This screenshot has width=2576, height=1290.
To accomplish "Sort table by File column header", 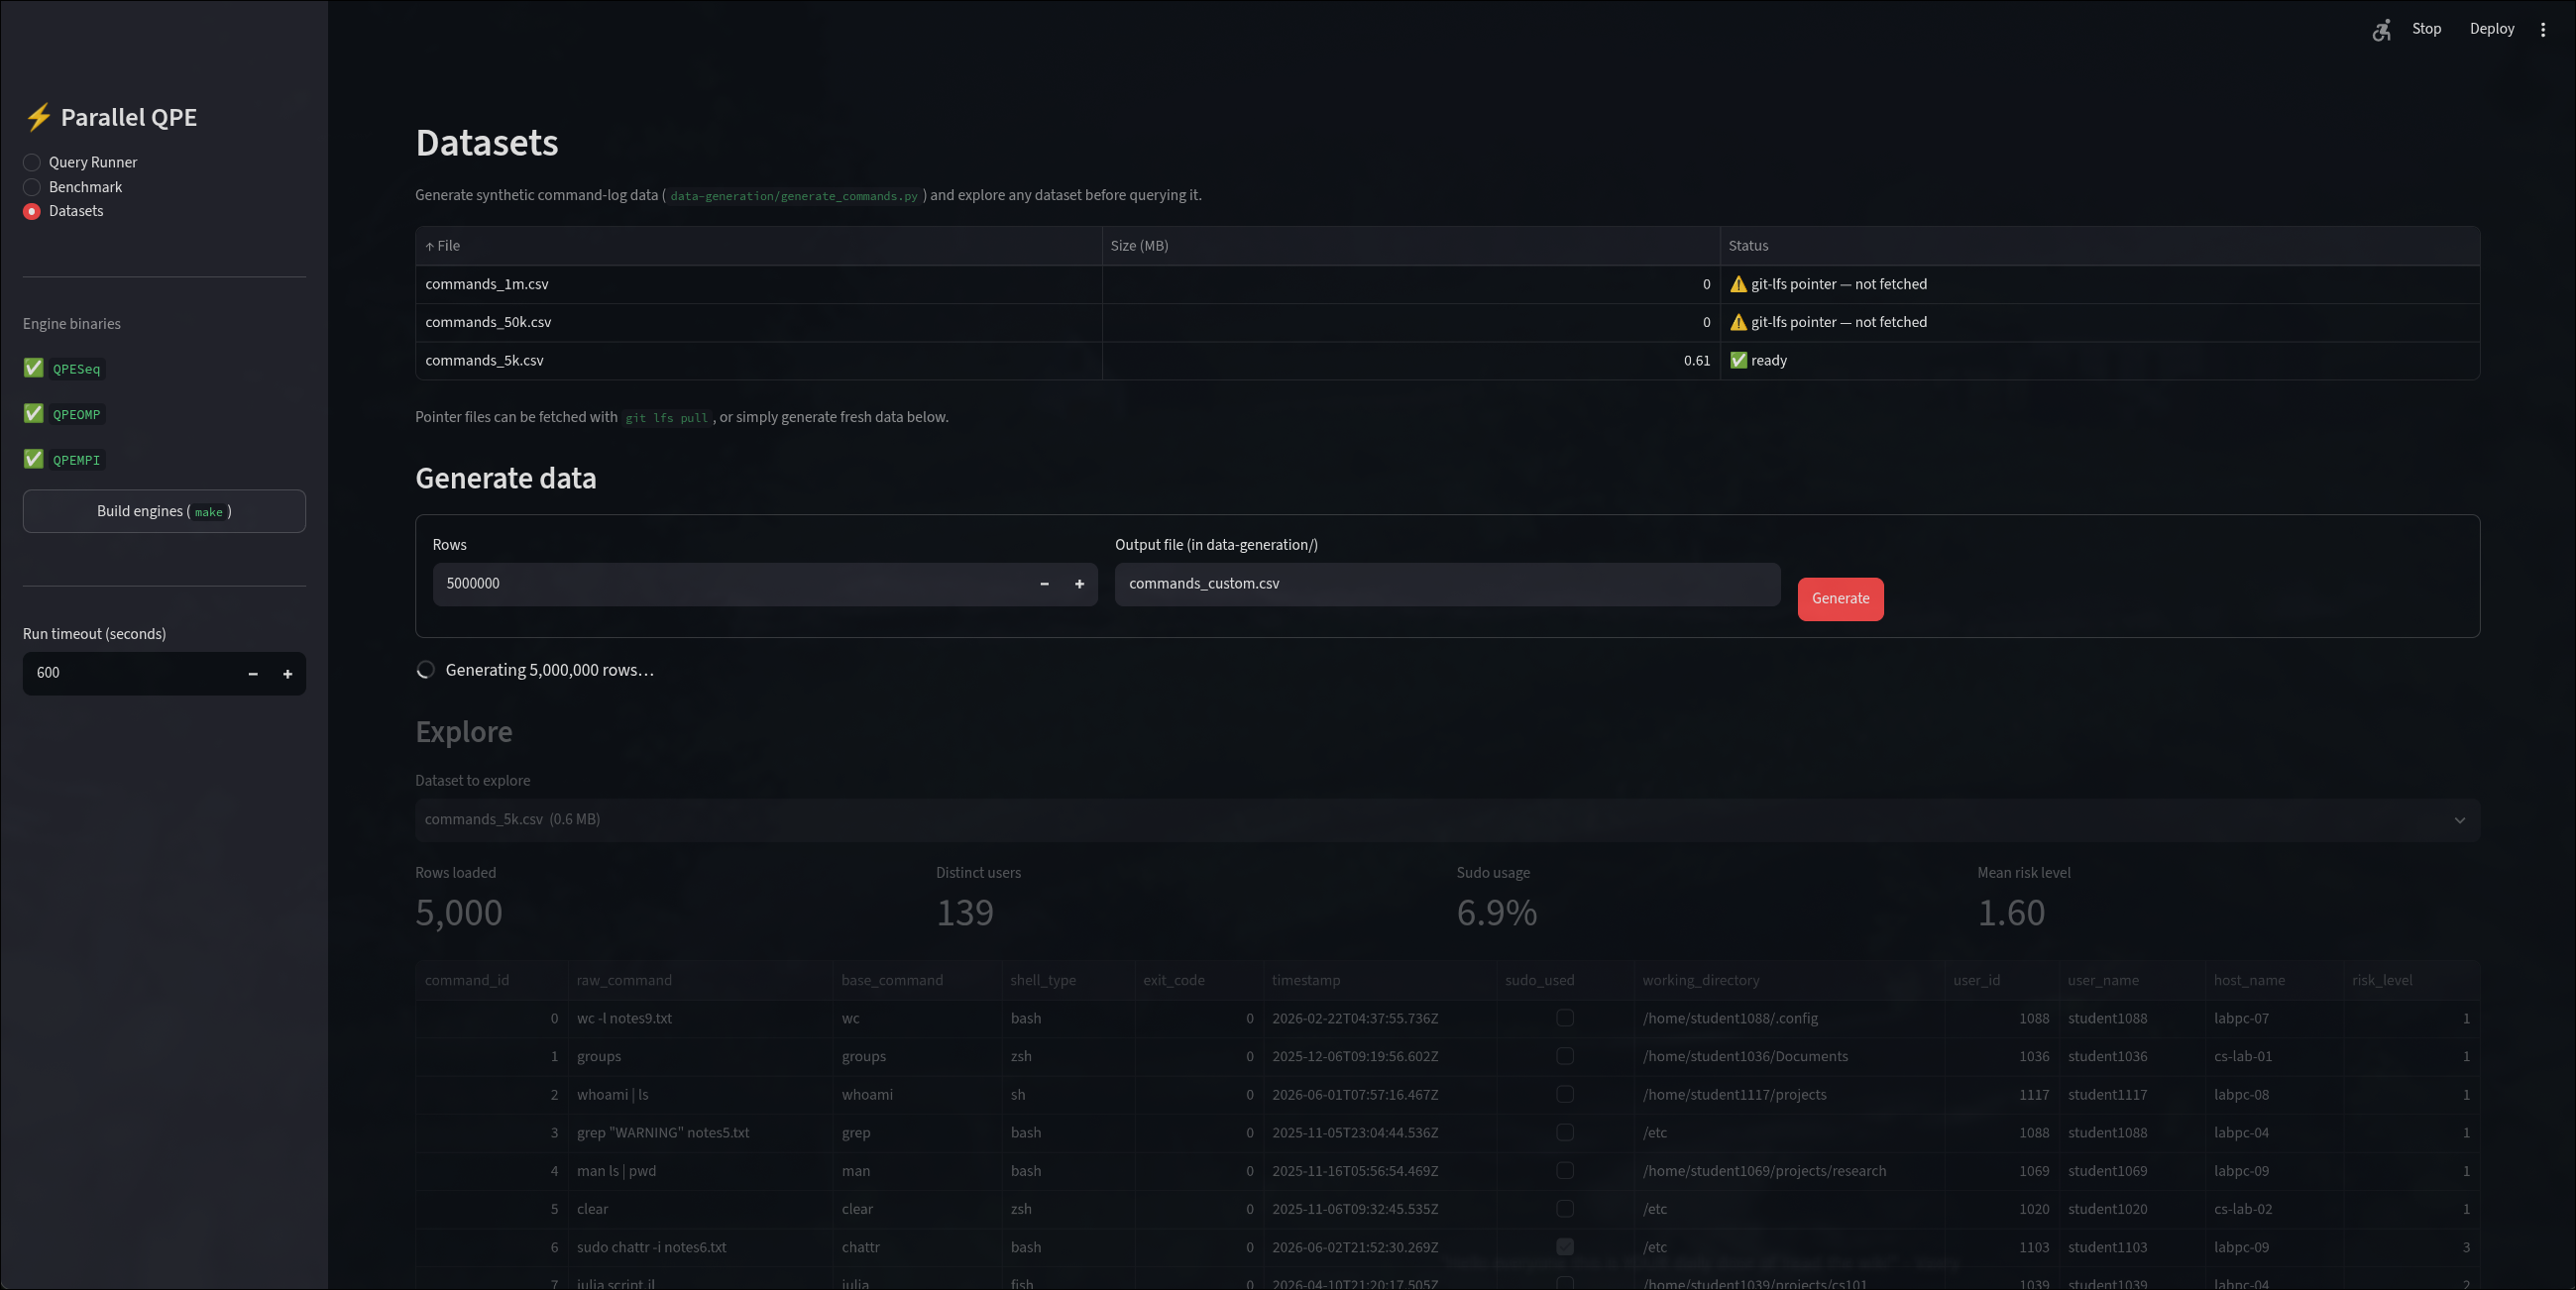I will coord(758,246).
